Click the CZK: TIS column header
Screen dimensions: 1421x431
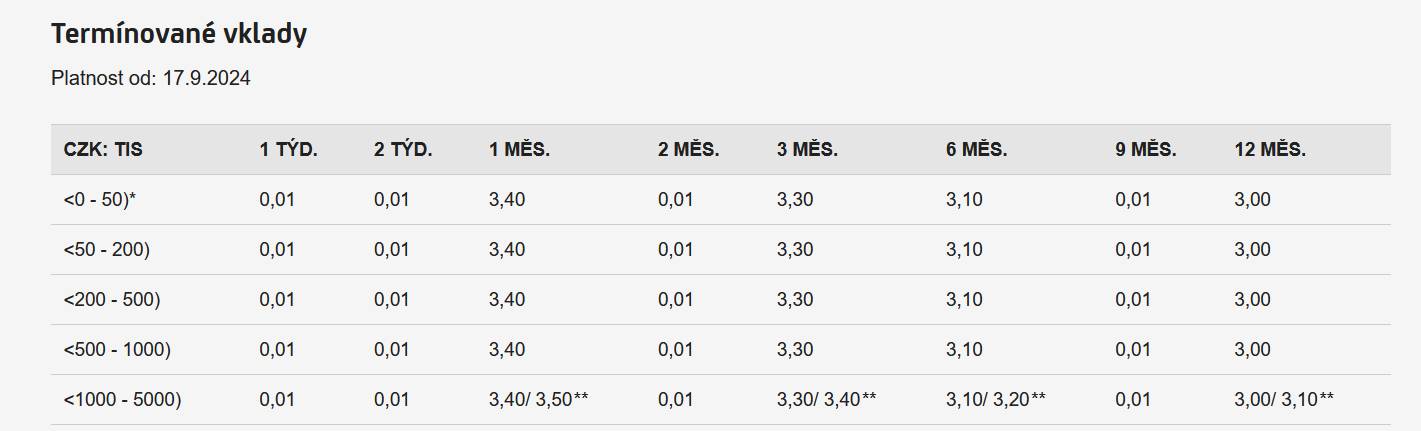coord(103,150)
